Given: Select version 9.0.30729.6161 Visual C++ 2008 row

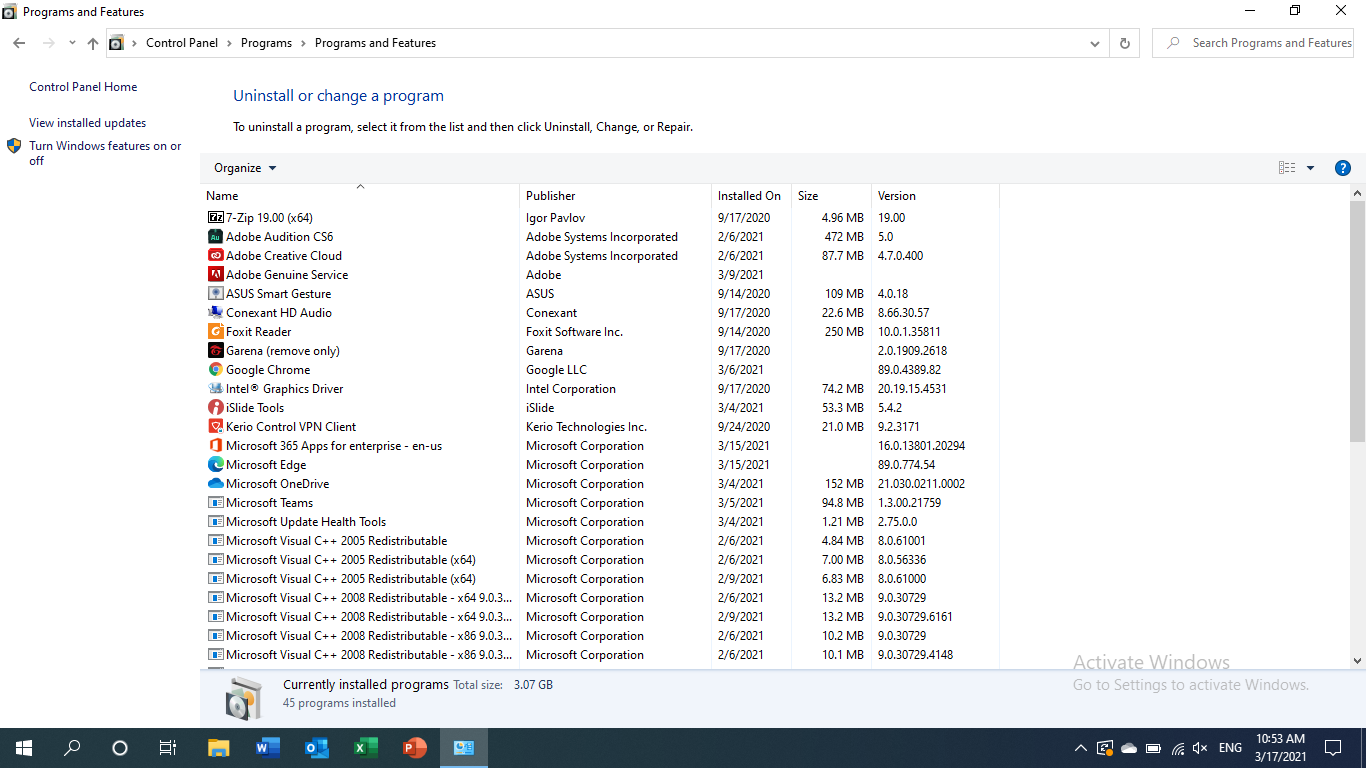Looking at the screenshot, I should [600, 616].
